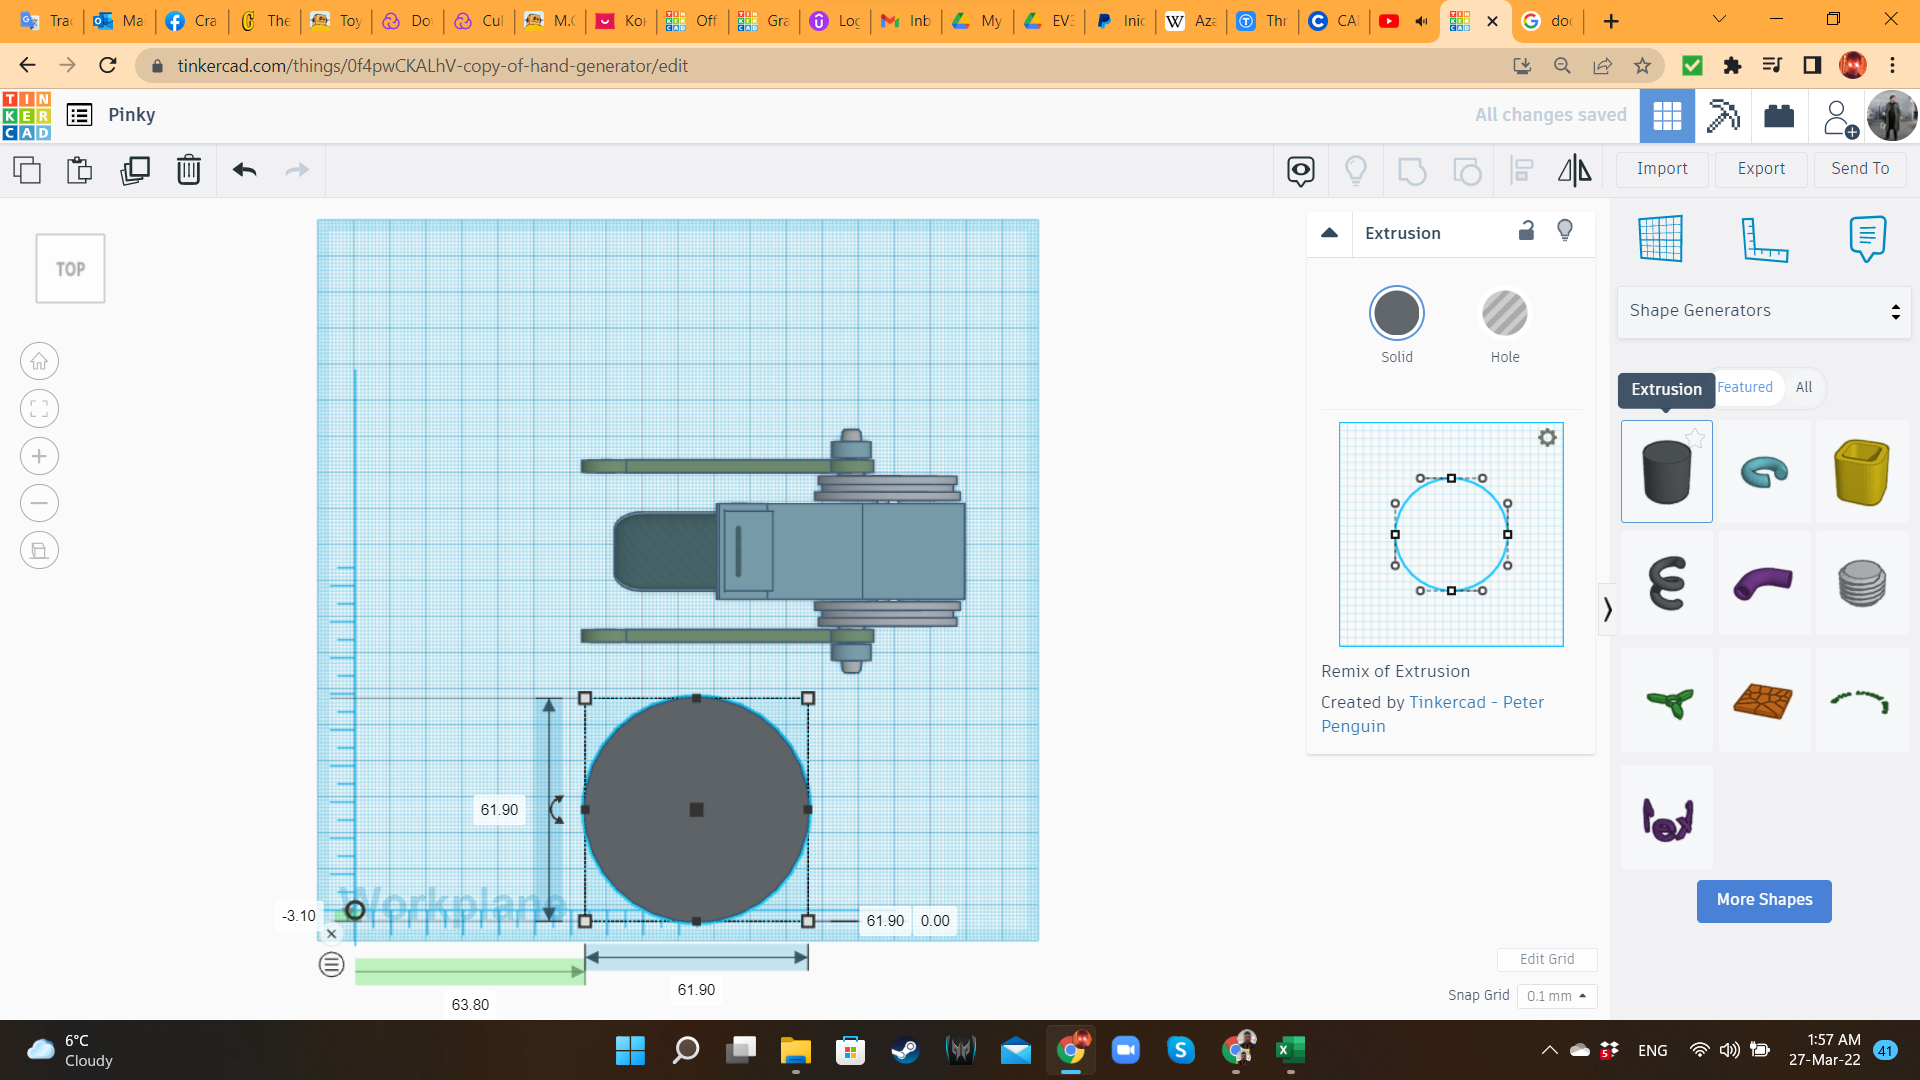The image size is (1920, 1080).
Task: Switch to the All shapes tab
Action: pos(1803,387)
